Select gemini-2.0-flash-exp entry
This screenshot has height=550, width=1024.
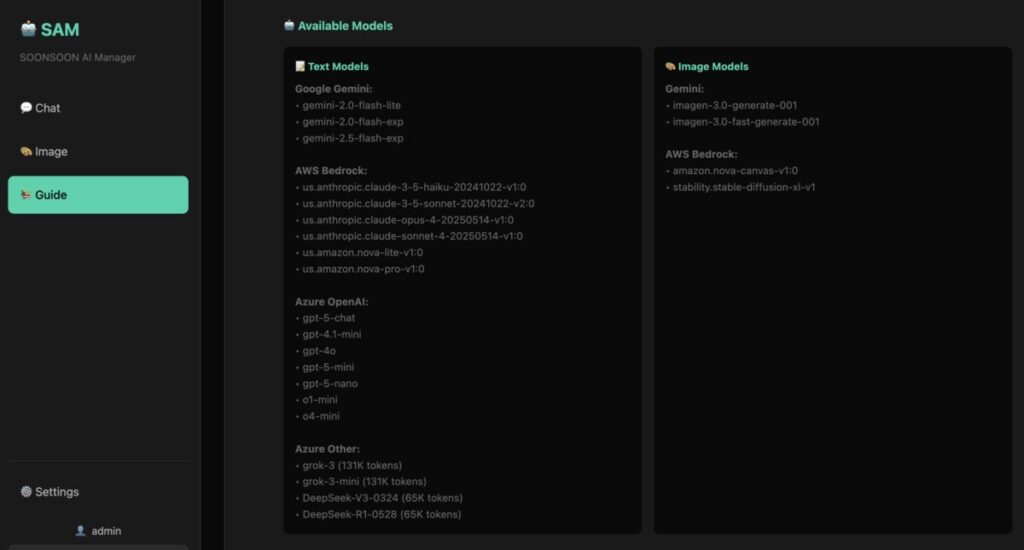click(x=353, y=121)
